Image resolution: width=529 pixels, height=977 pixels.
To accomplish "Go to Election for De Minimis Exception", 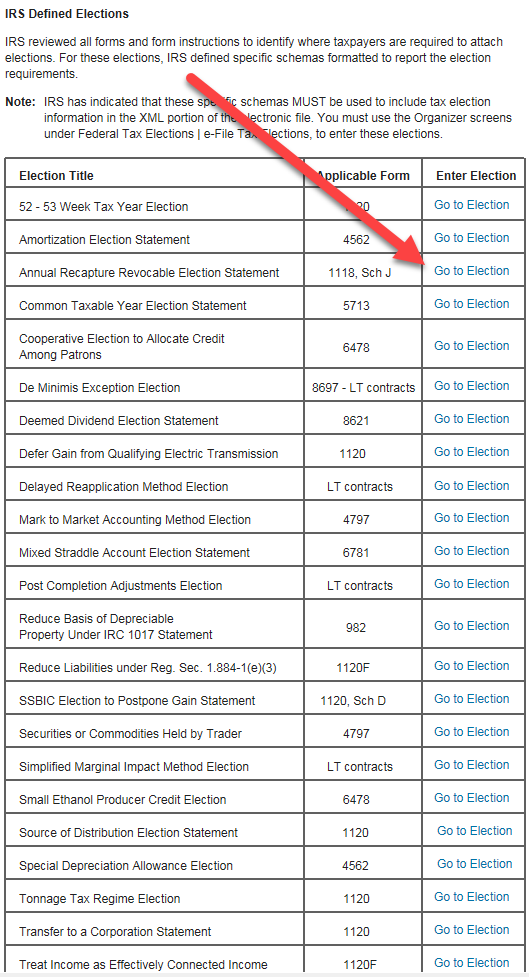I will (472, 386).
